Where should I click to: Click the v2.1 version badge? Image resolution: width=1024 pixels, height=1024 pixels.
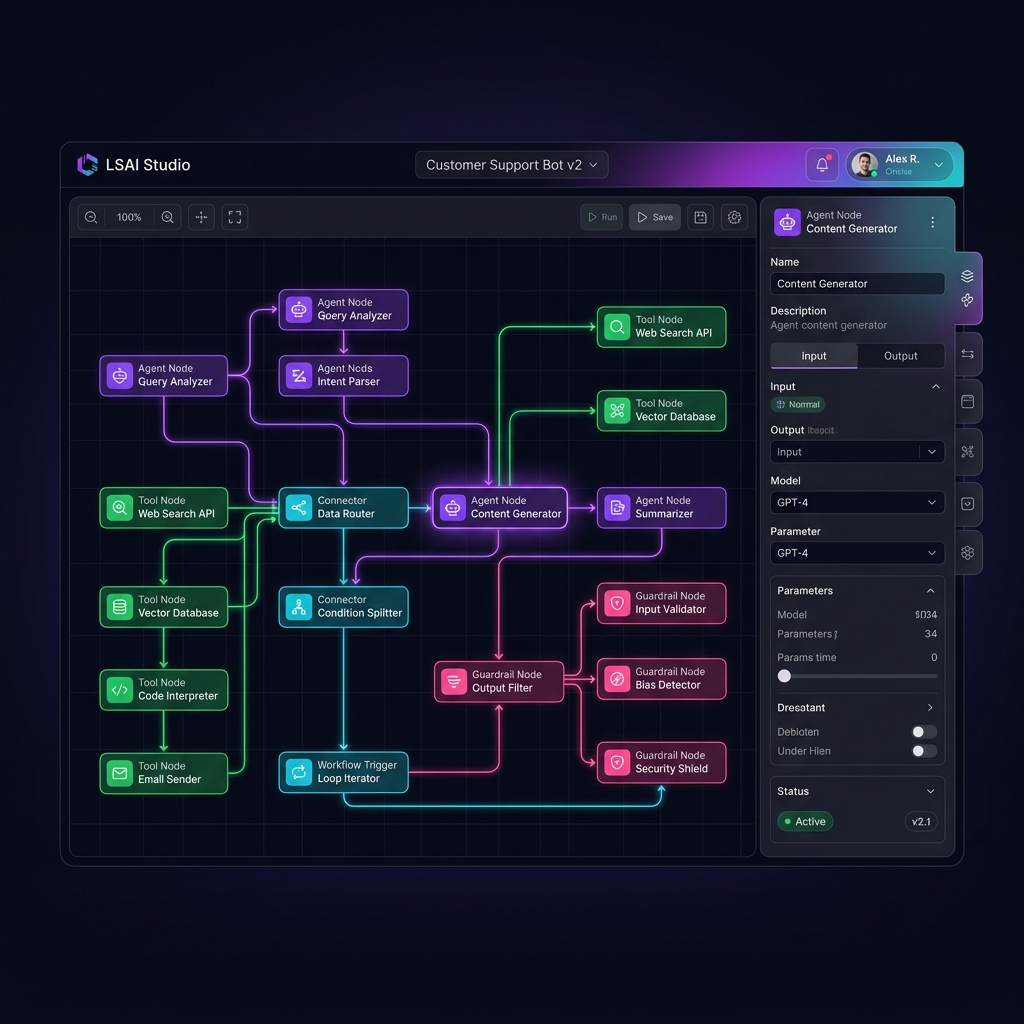click(921, 822)
